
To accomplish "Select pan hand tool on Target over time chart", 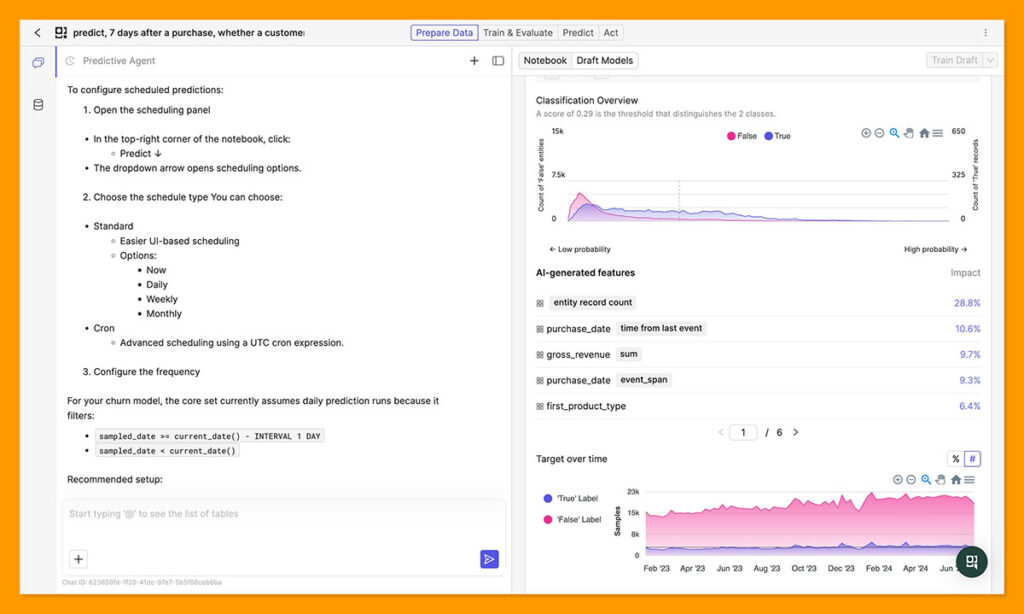I will (940, 479).
